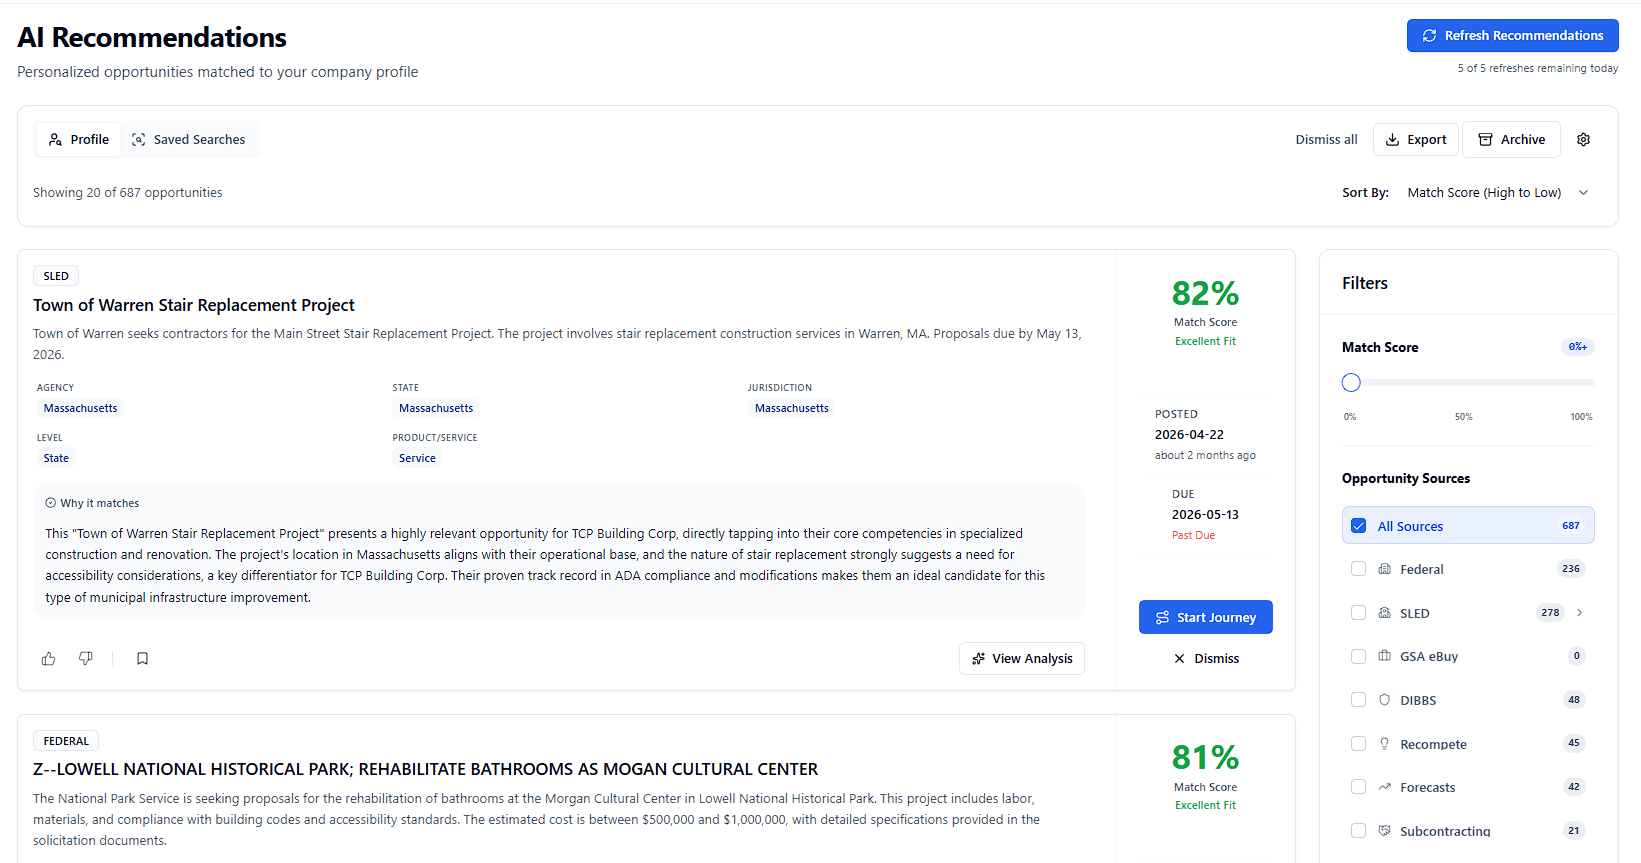Image resolution: width=1641 pixels, height=863 pixels.
Task: Click Refresh Recommendations button
Action: (1512, 35)
